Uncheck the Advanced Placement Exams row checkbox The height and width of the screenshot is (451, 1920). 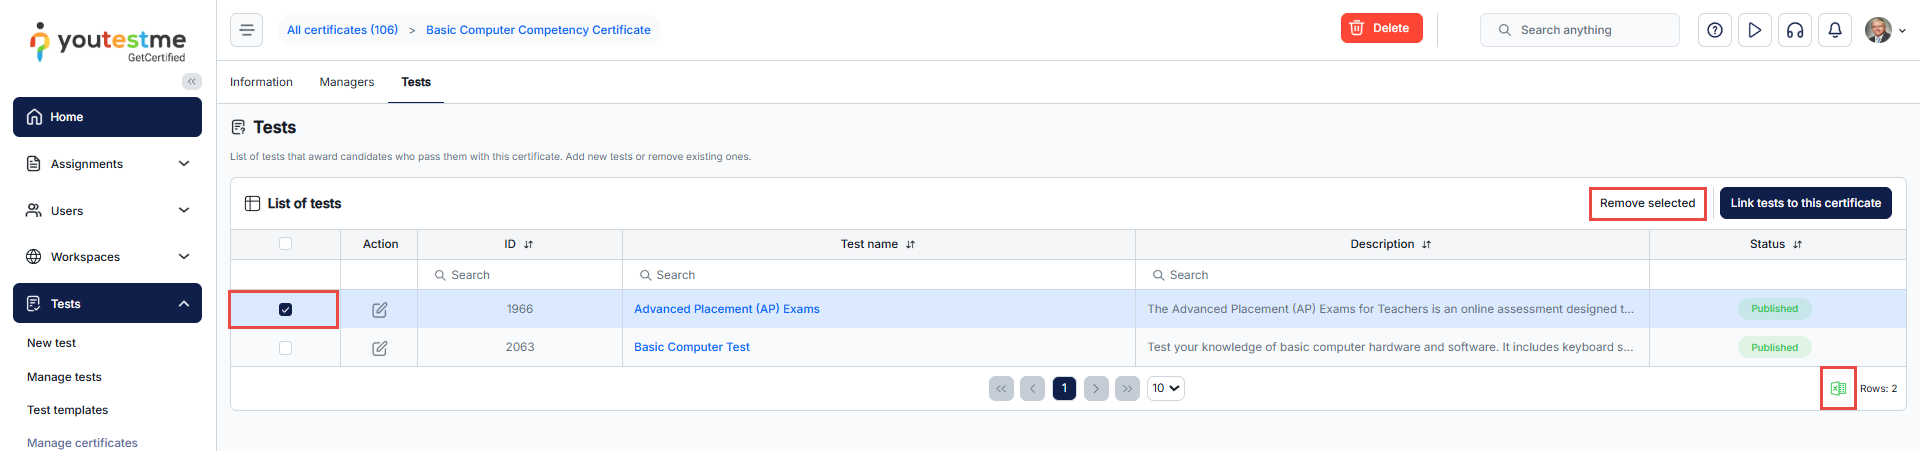coord(285,310)
